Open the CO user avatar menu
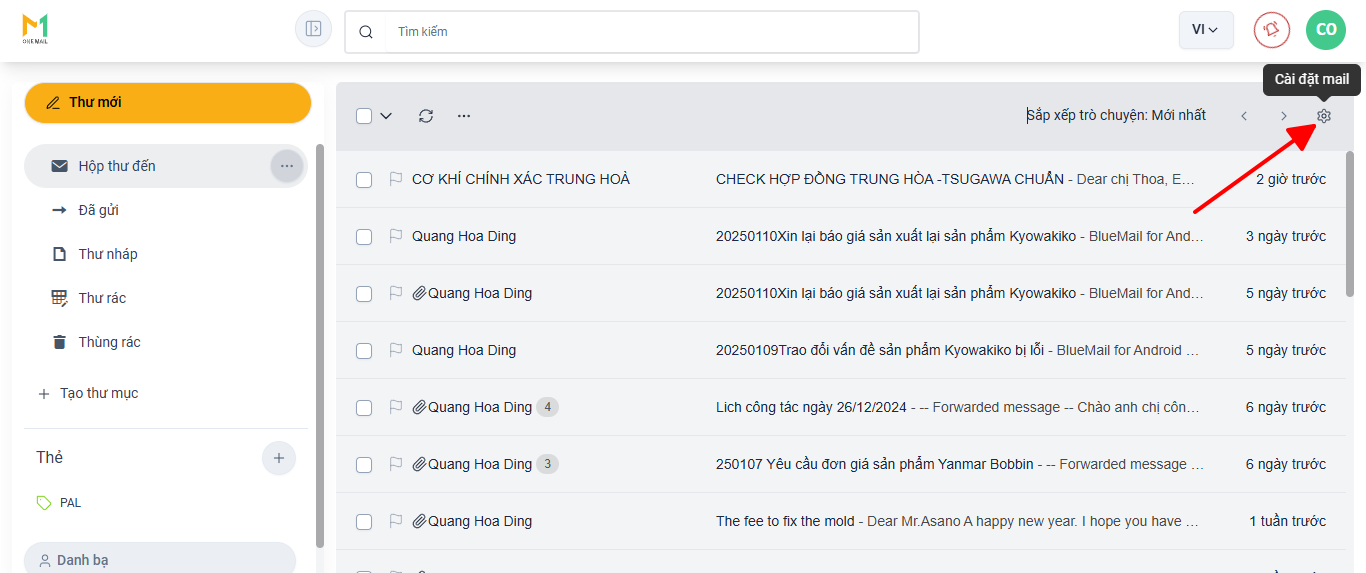The image size is (1366, 573). point(1326,29)
